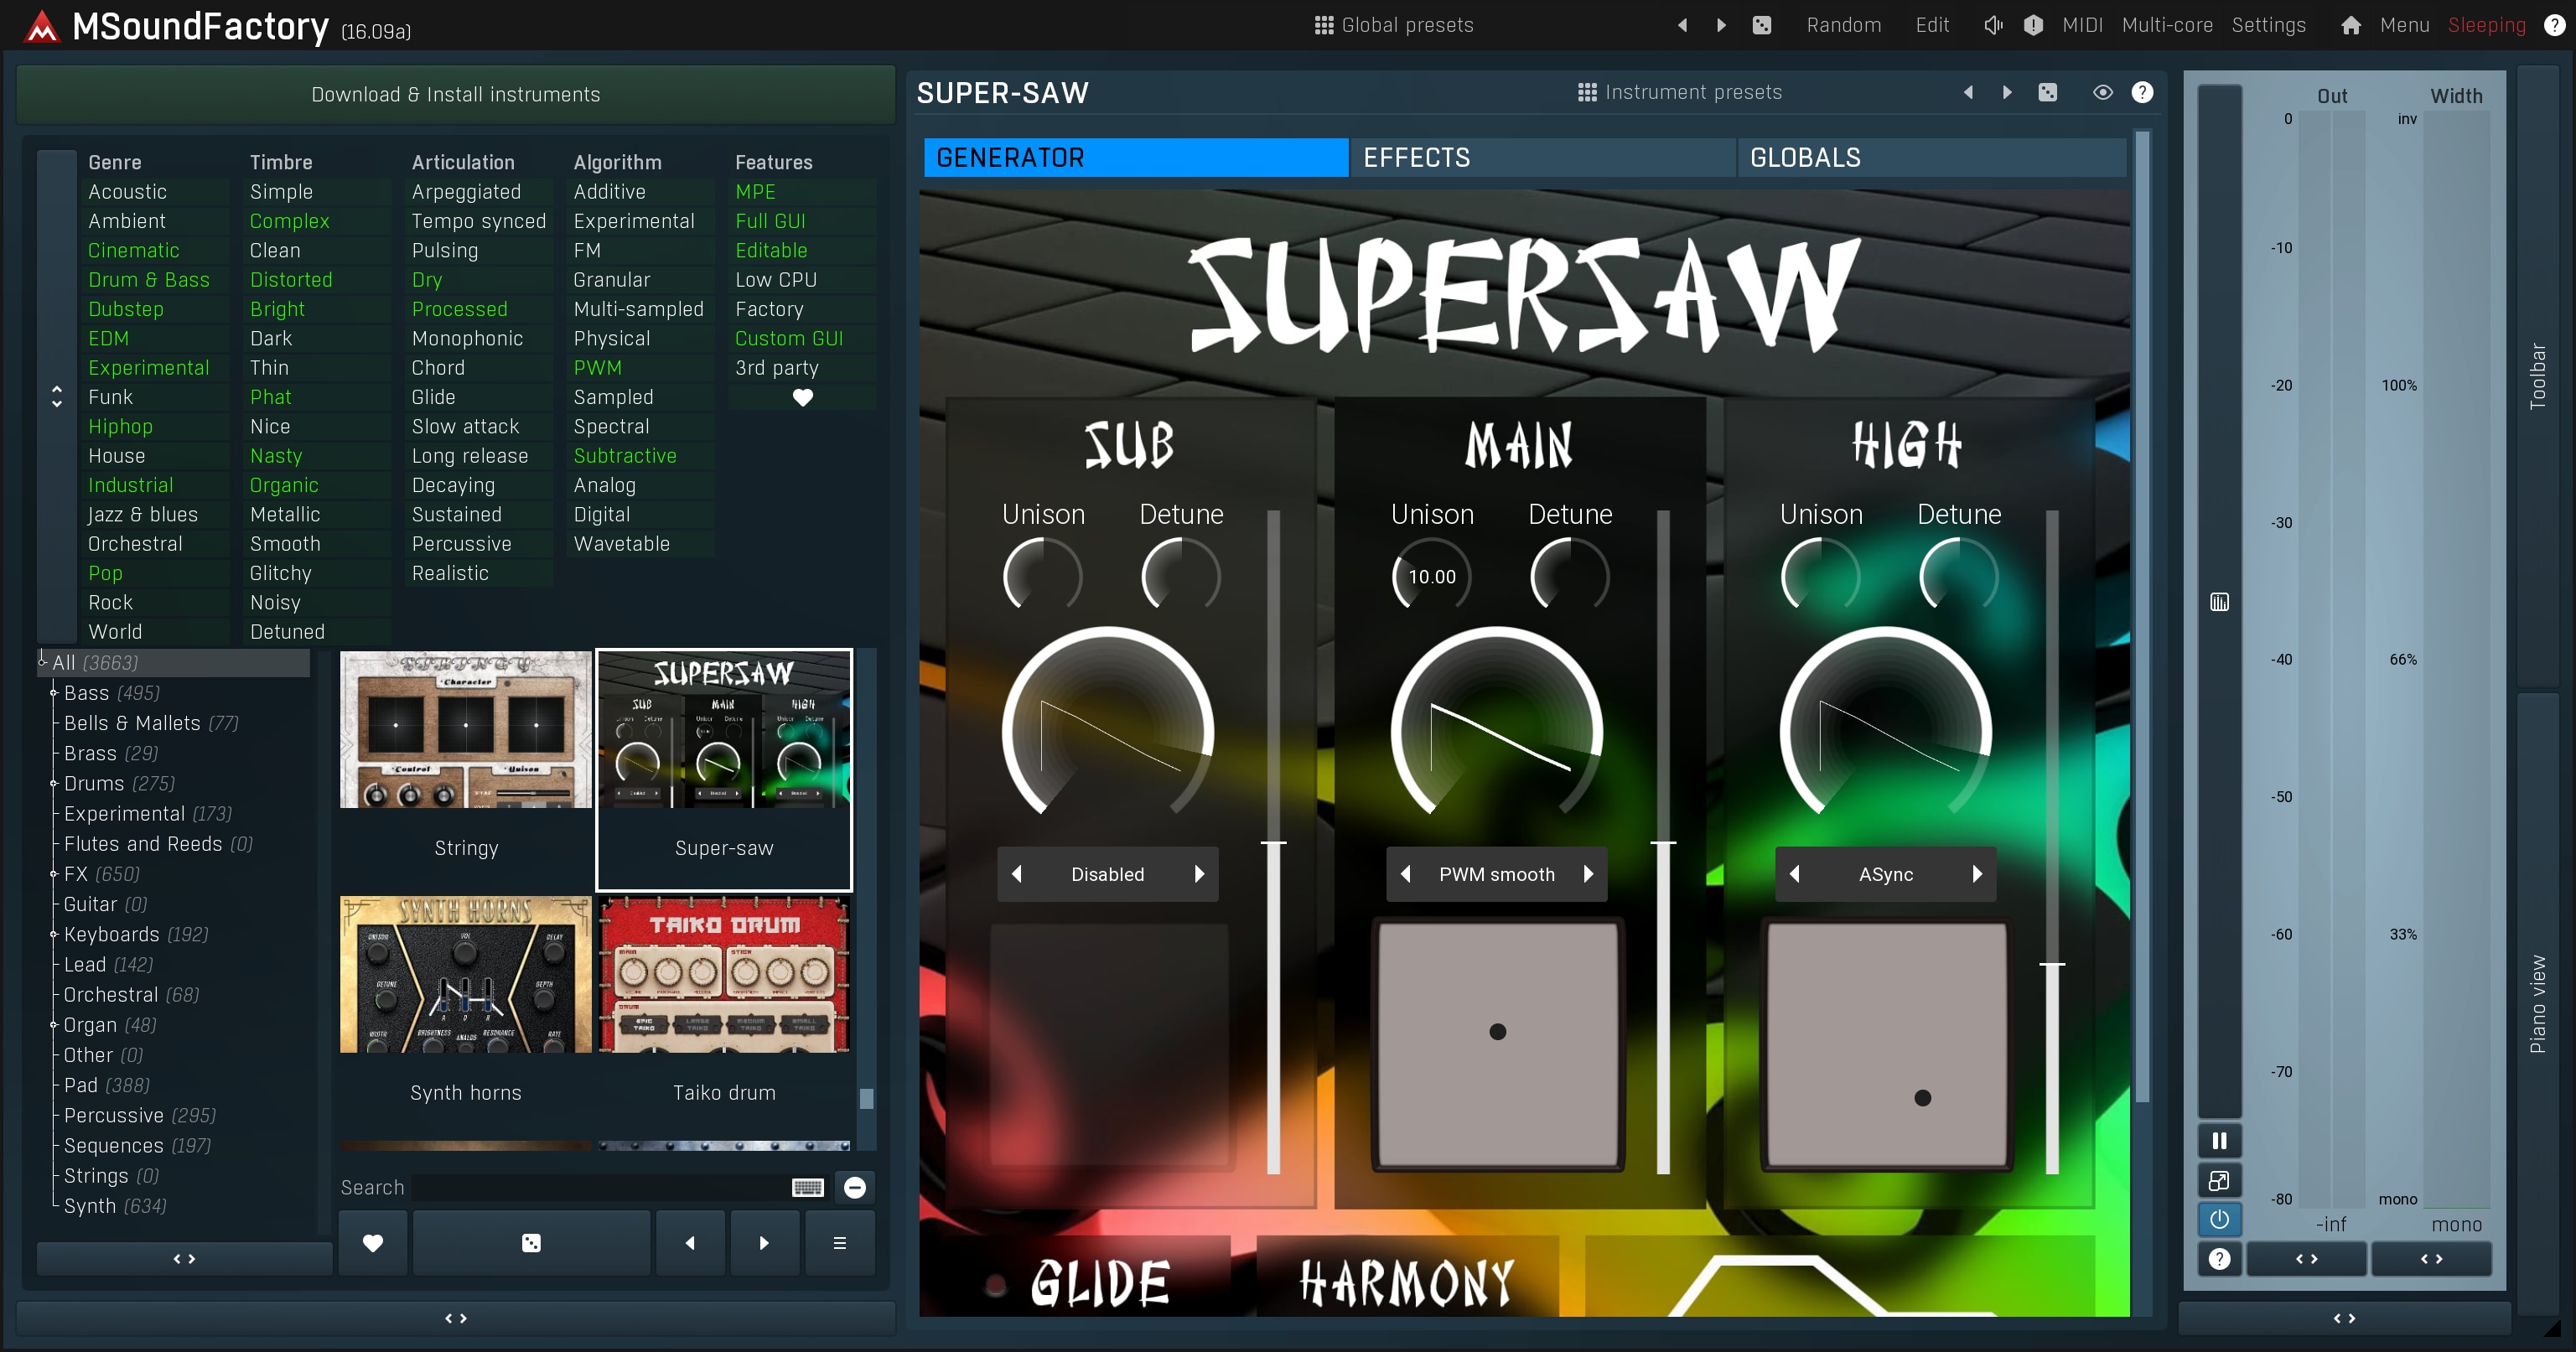The width and height of the screenshot is (2576, 1352).
Task: Go to previous instrument in browser
Action: click(690, 1243)
